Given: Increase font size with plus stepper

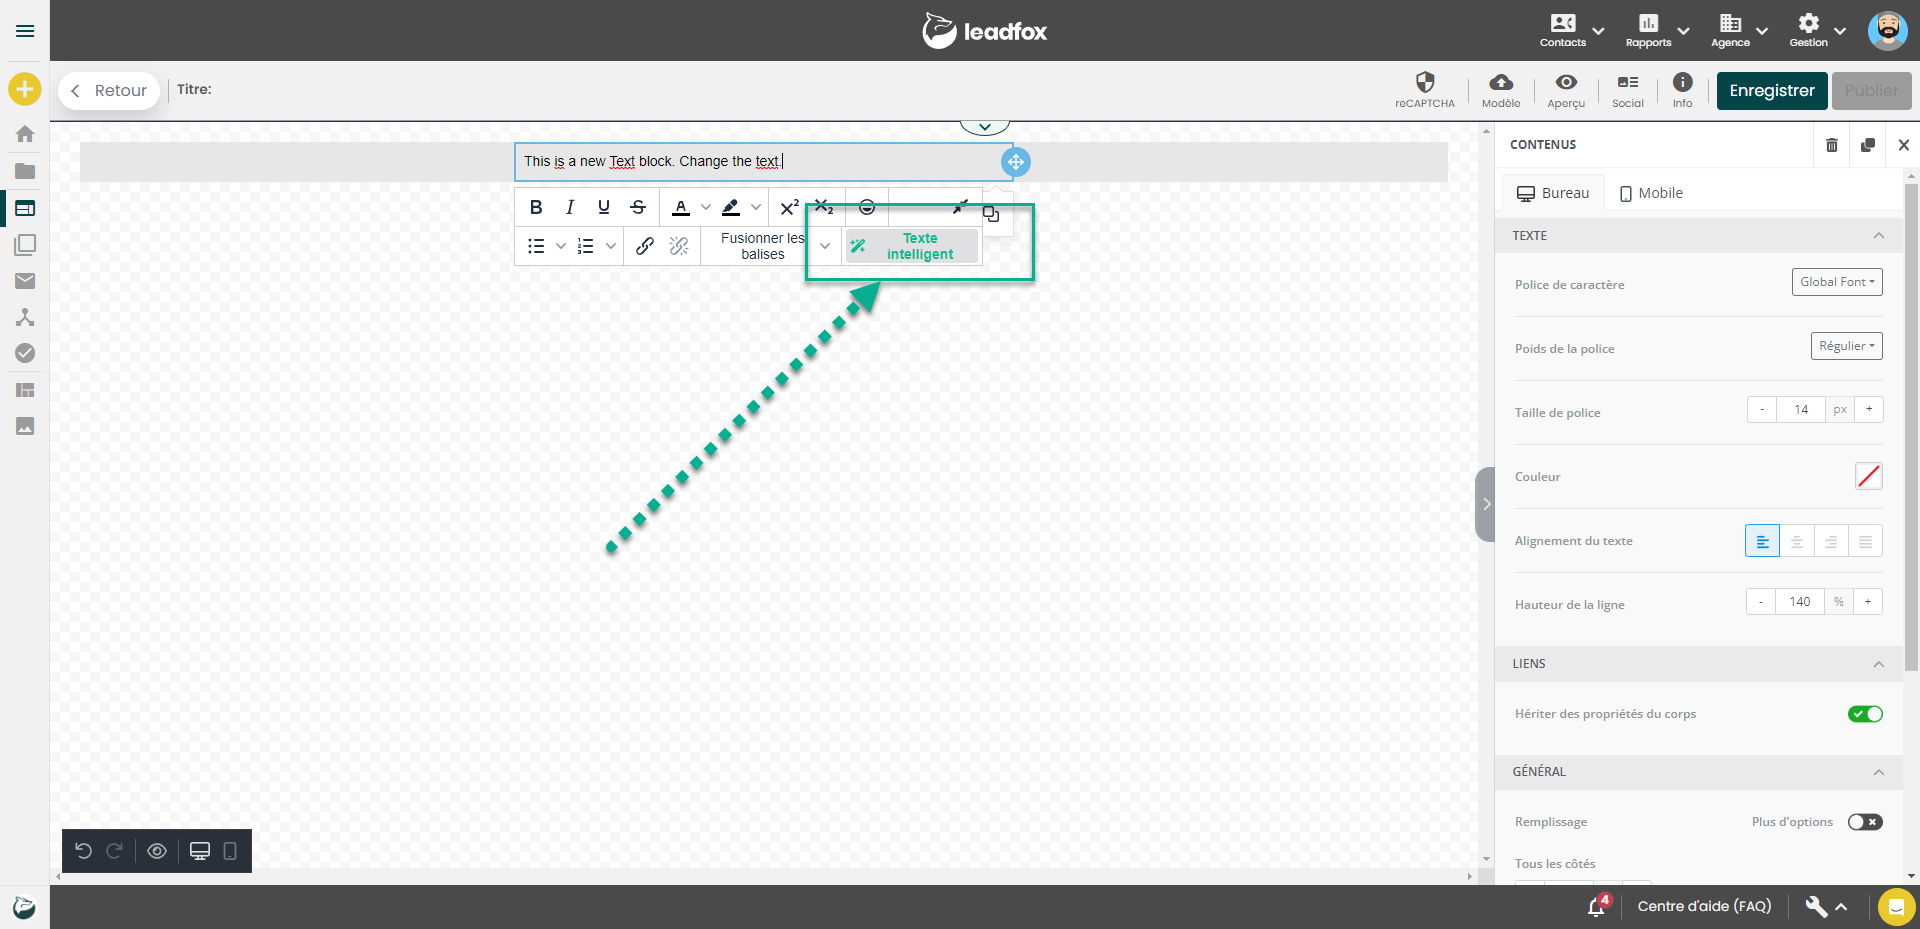Looking at the screenshot, I should (1869, 410).
